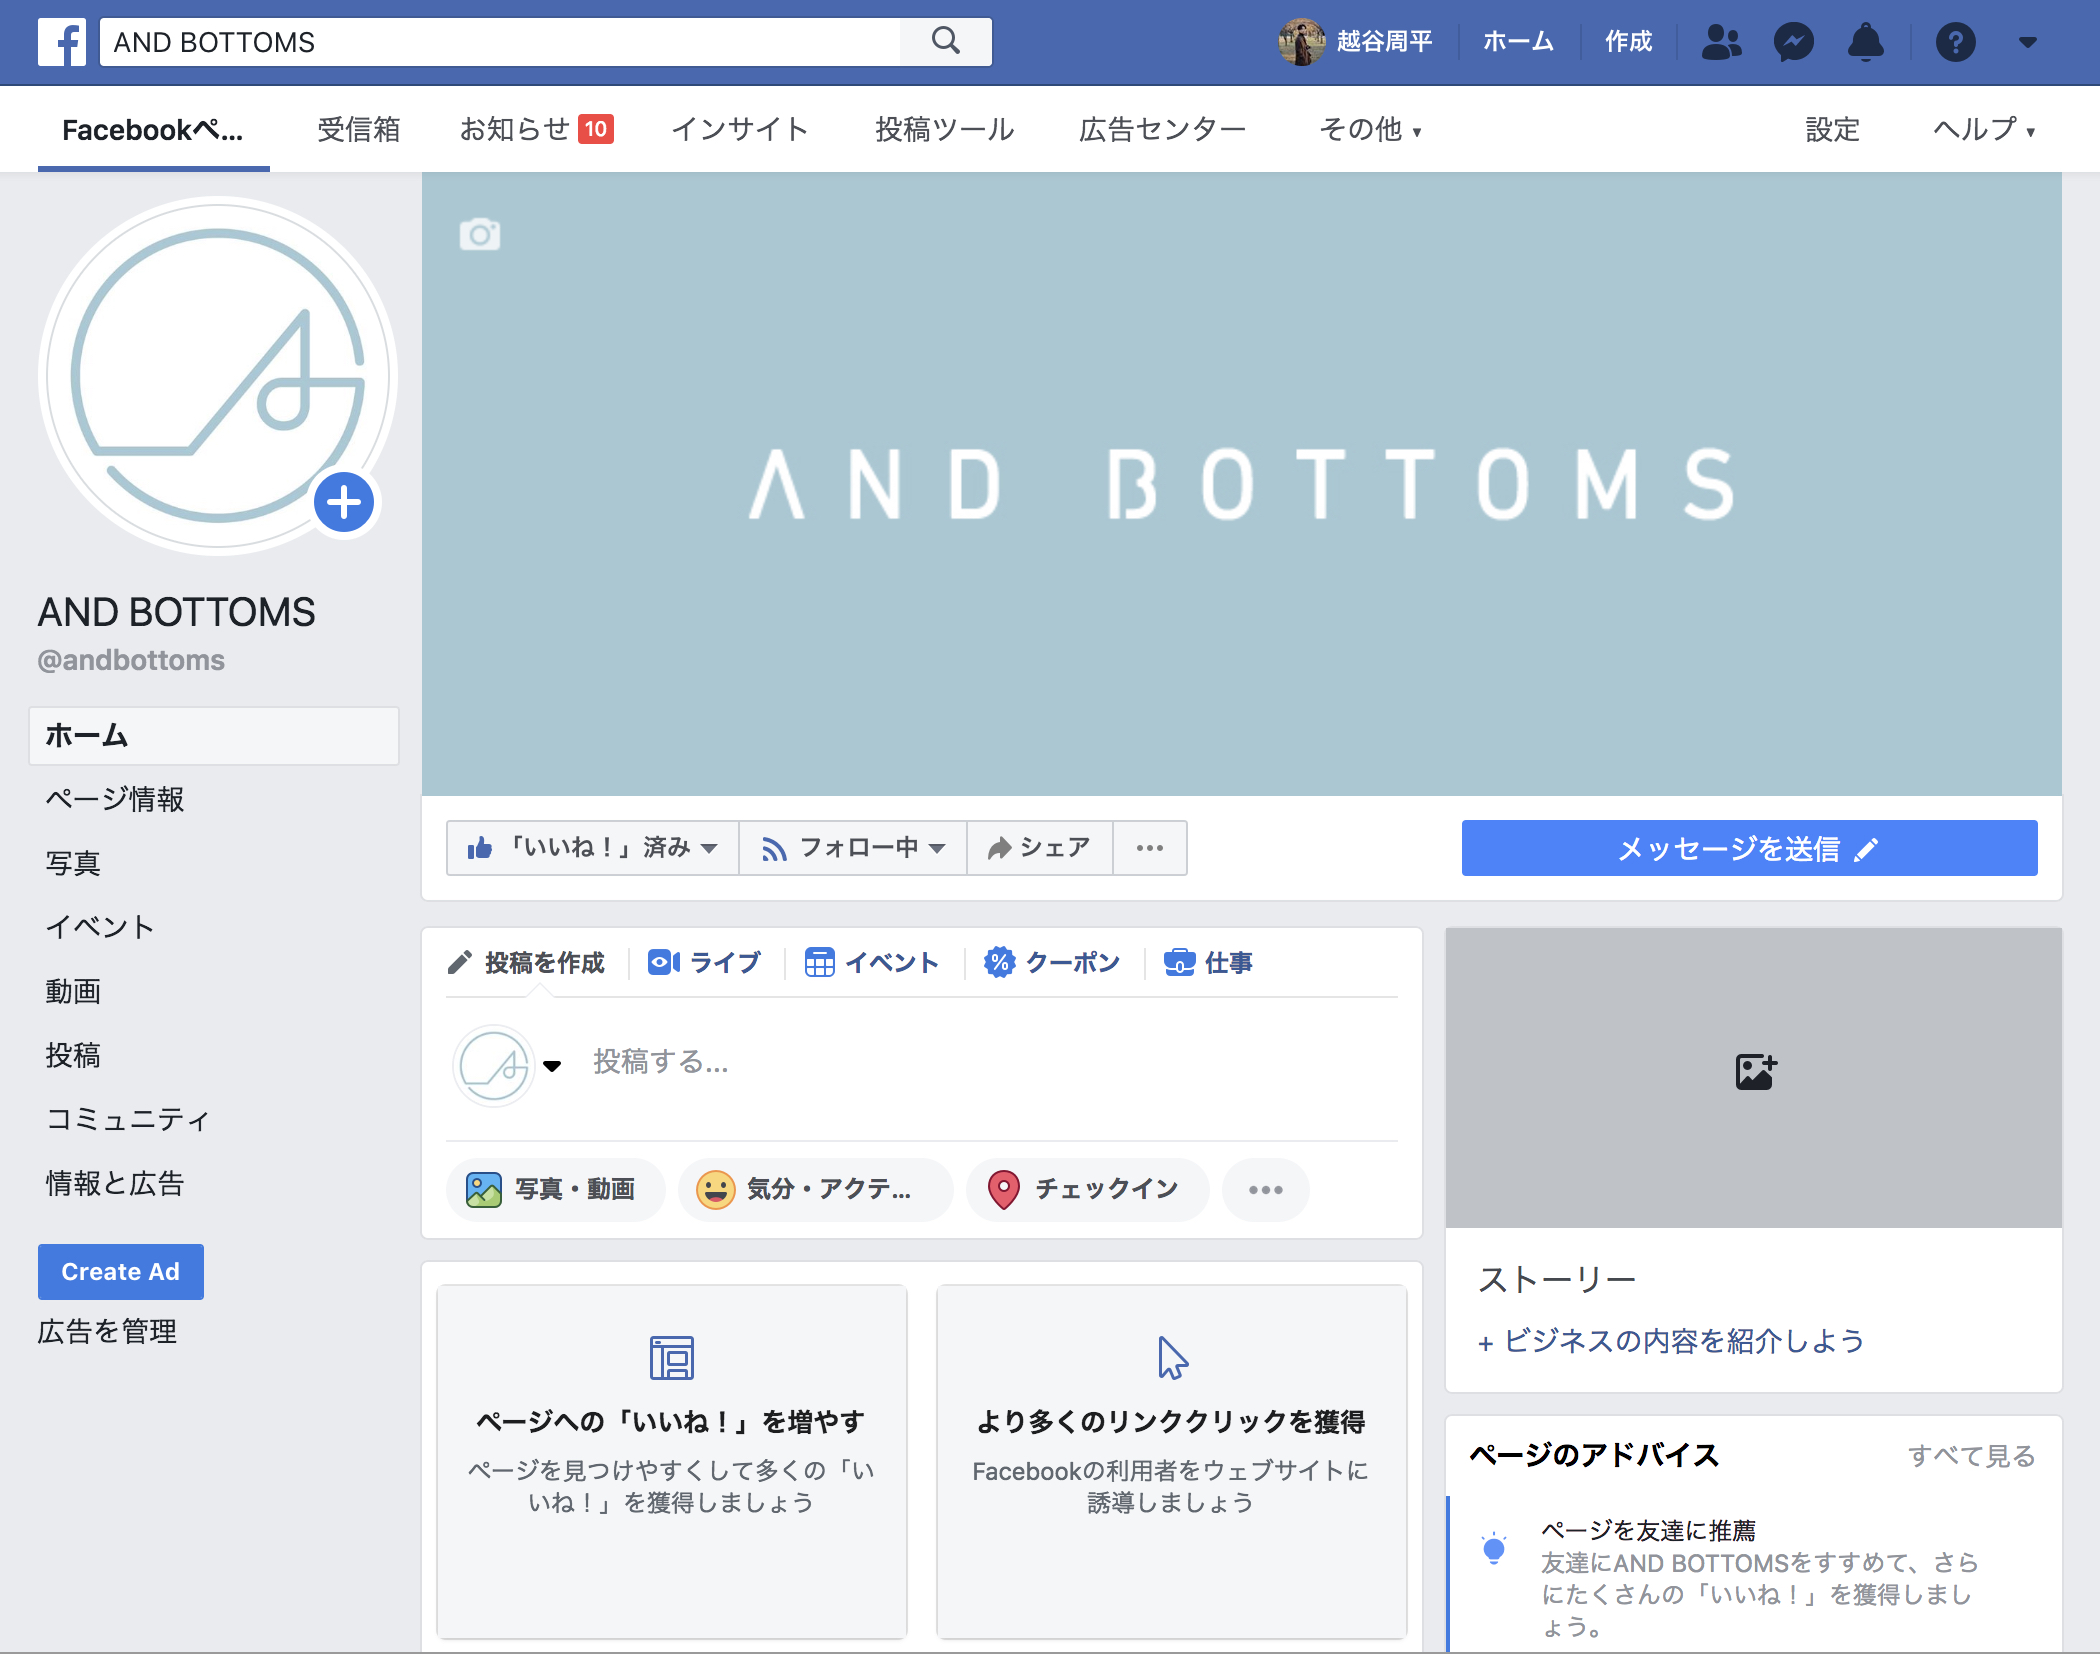Click より多くのリンククリックを獲得 card

point(1172,1461)
